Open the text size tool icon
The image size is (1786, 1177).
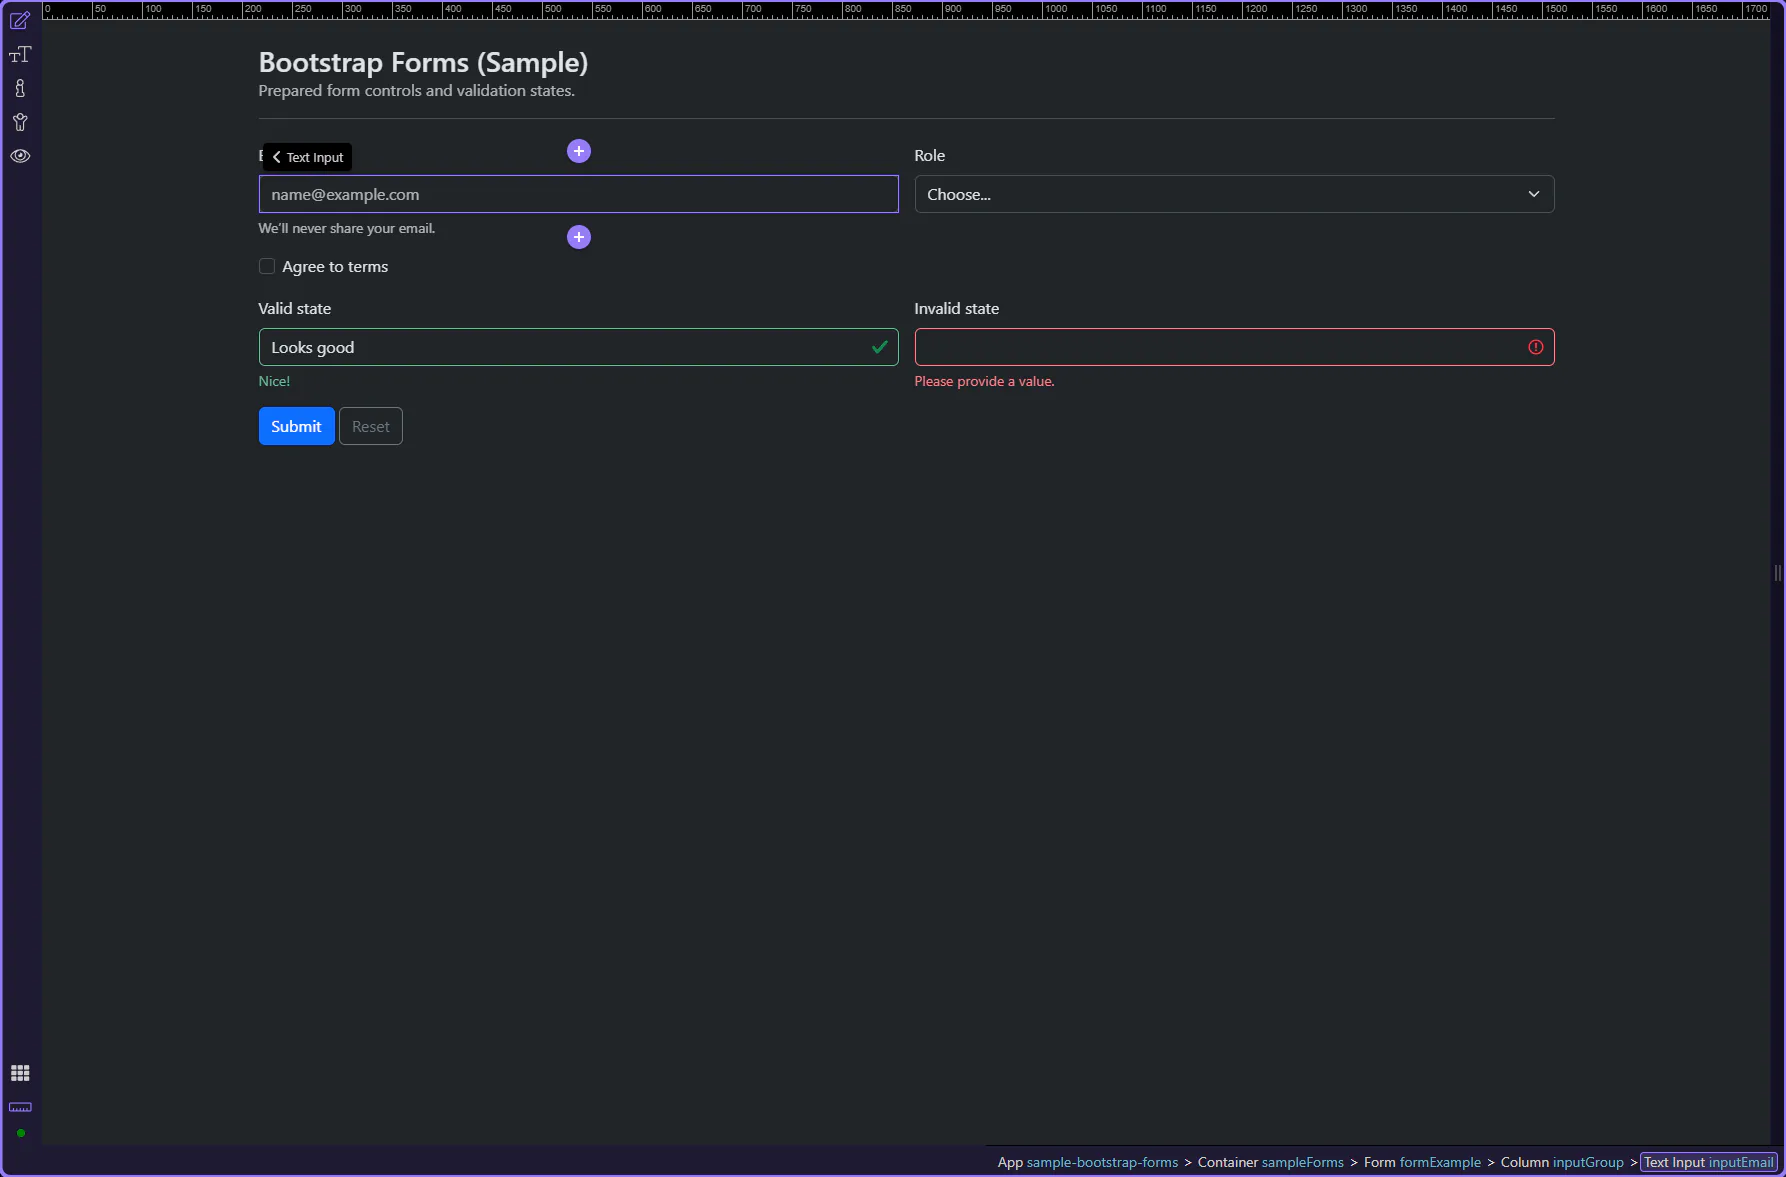pyautogui.click(x=20, y=55)
